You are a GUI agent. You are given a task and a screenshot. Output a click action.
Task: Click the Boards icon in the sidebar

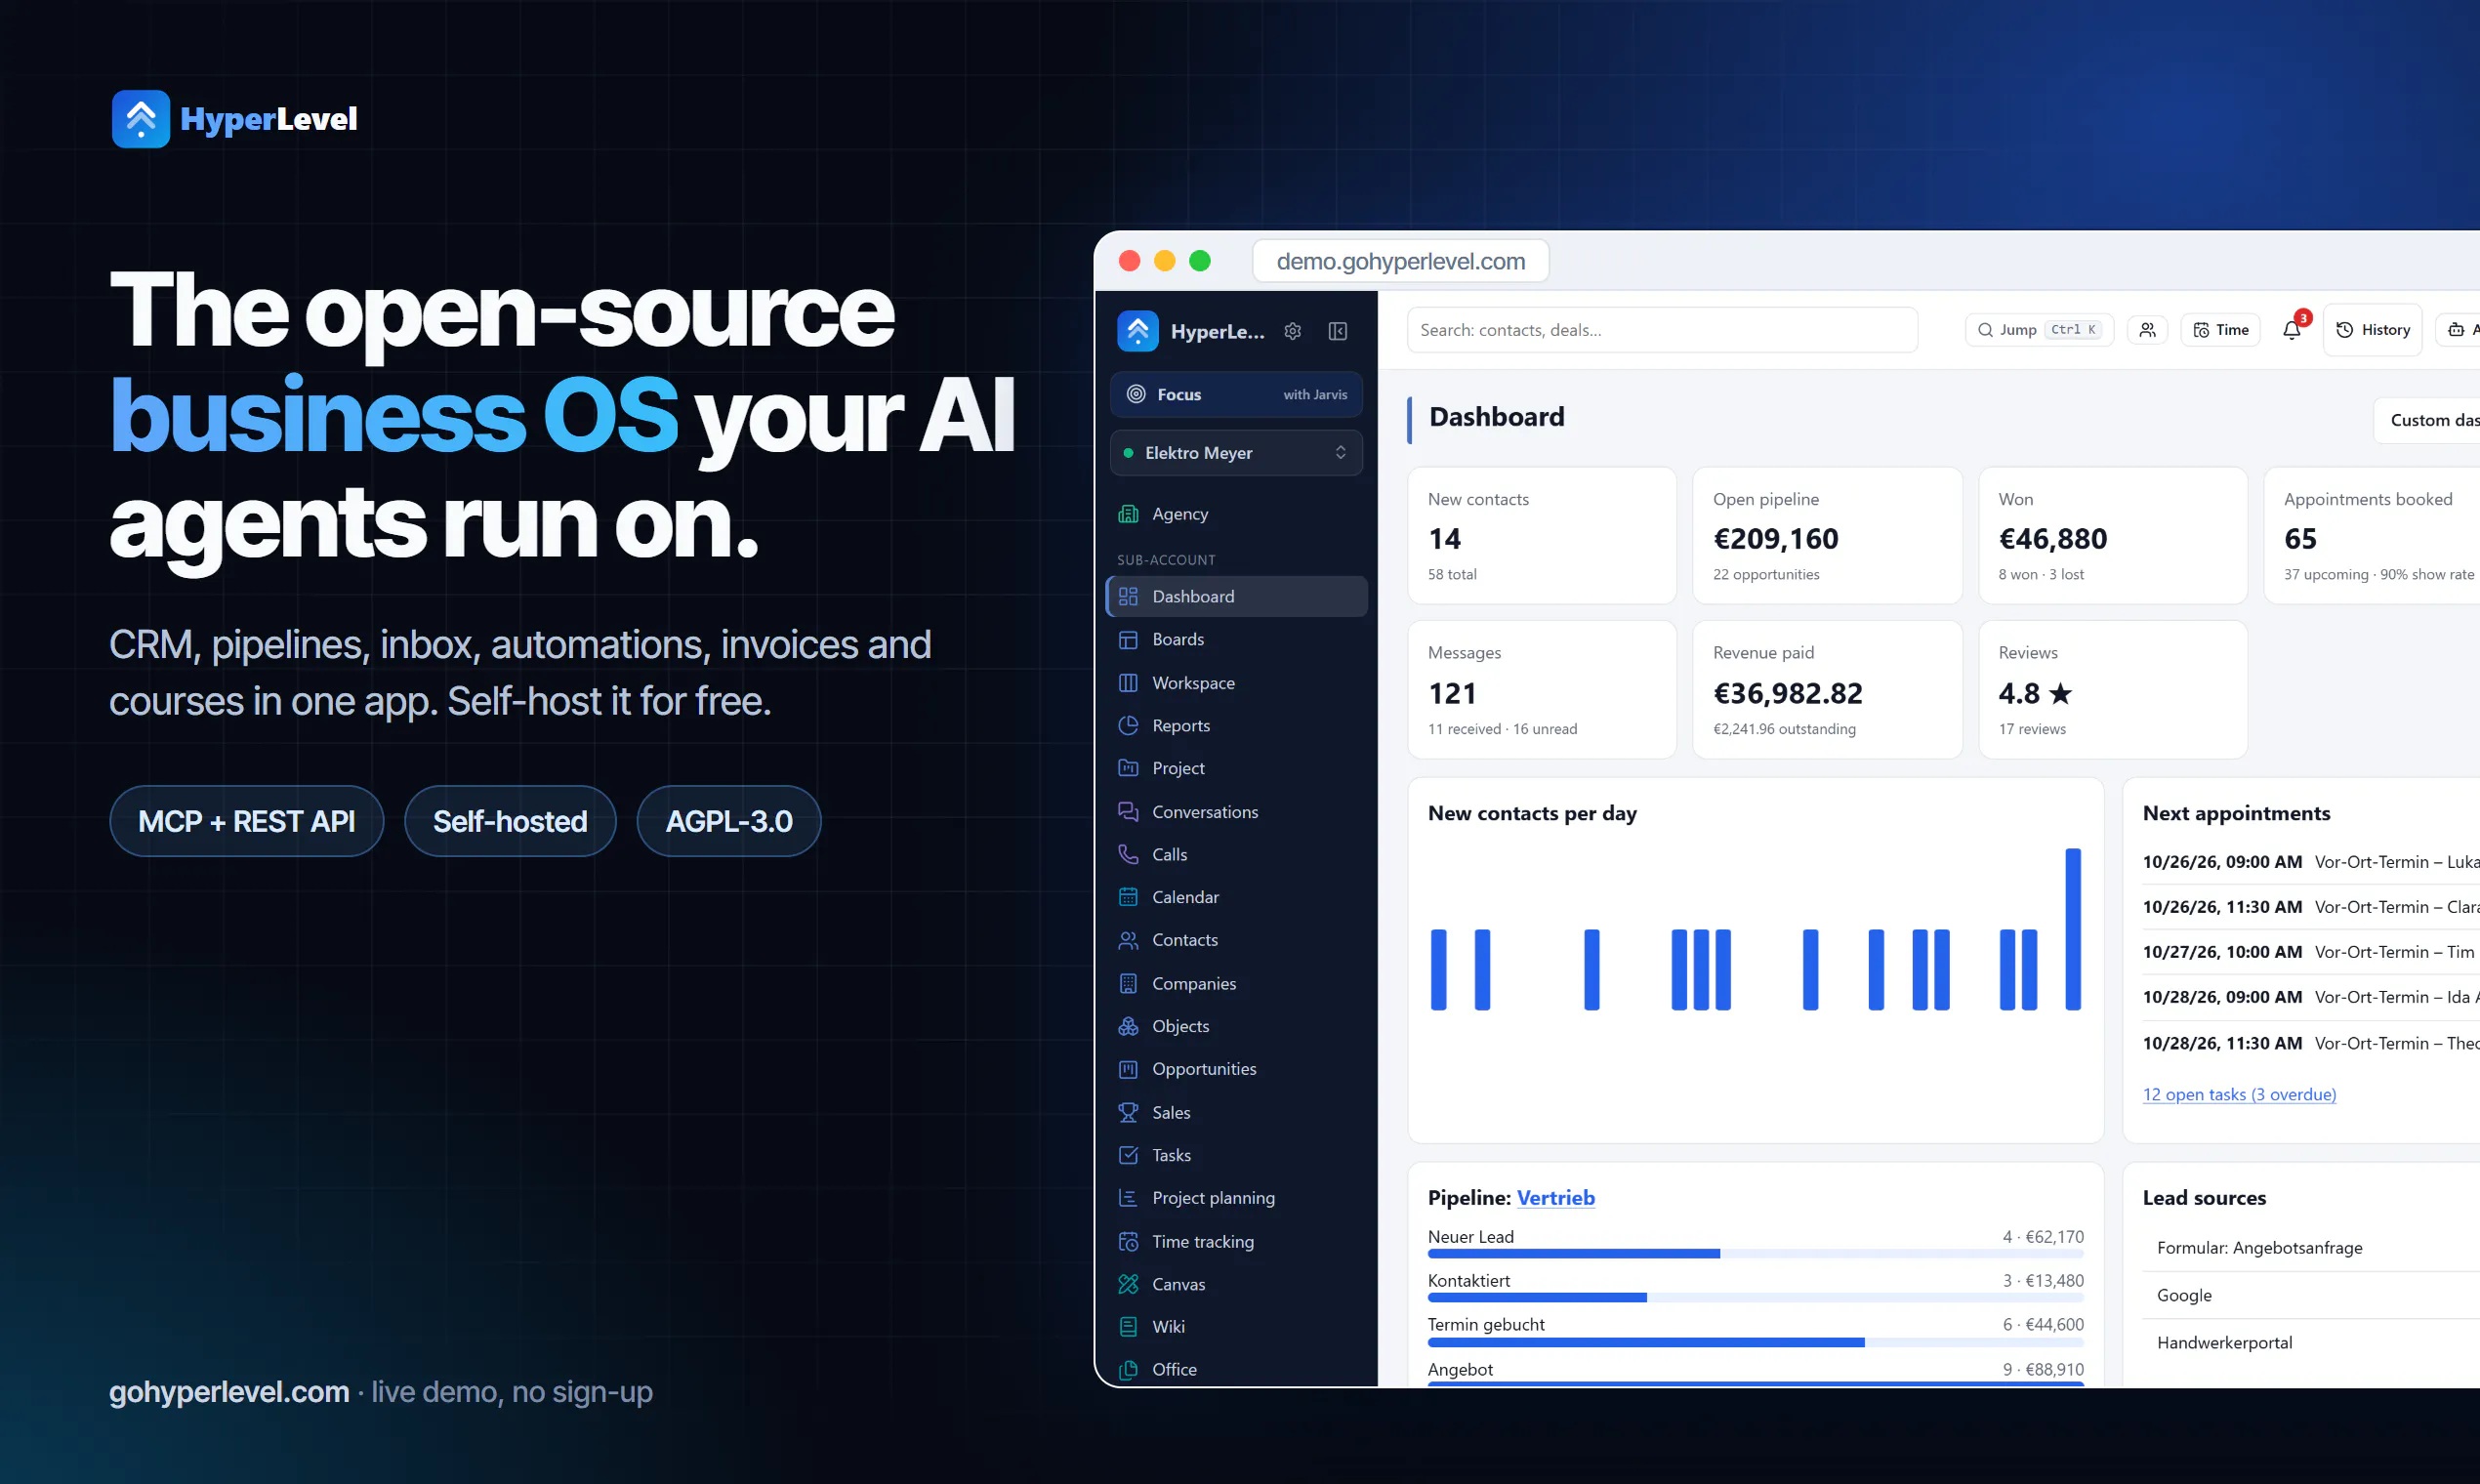point(1128,639)
